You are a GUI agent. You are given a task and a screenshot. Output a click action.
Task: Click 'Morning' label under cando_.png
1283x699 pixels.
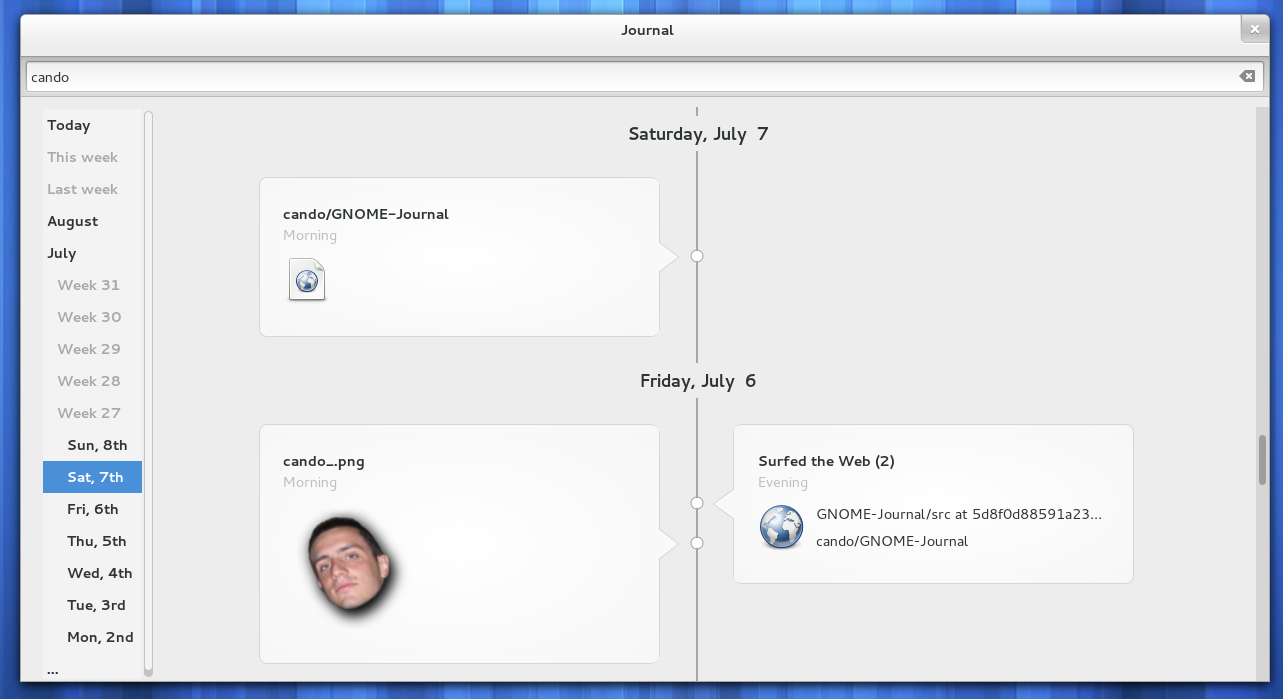click(x=310, y=482)
